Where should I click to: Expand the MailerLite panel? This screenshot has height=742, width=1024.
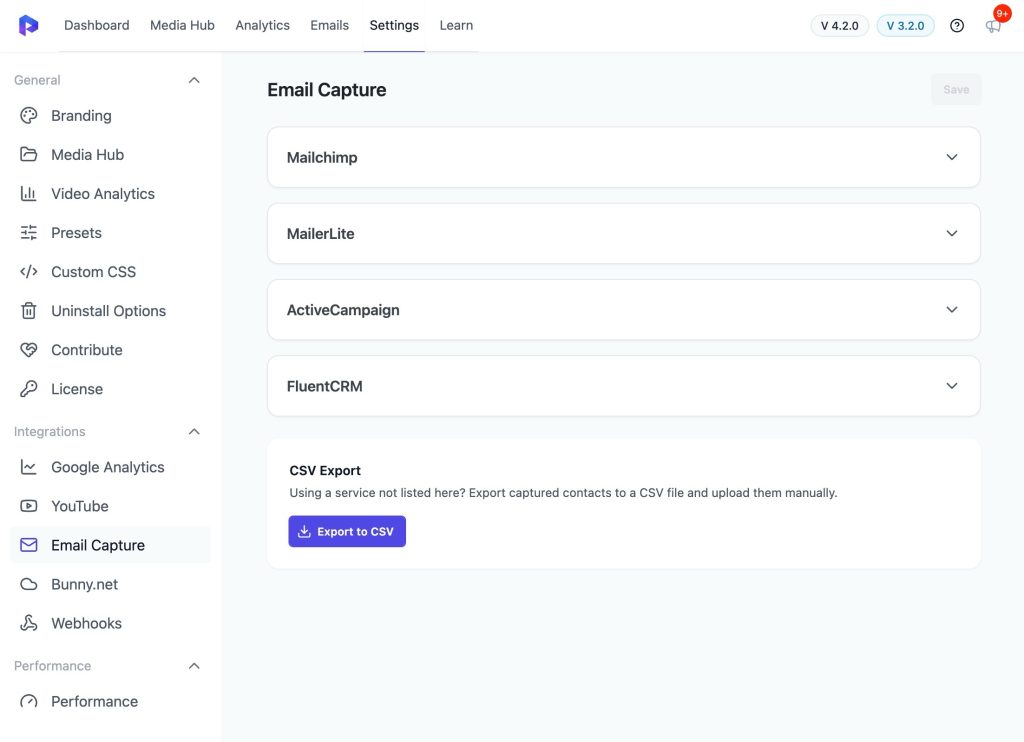[x=624, y=234]
